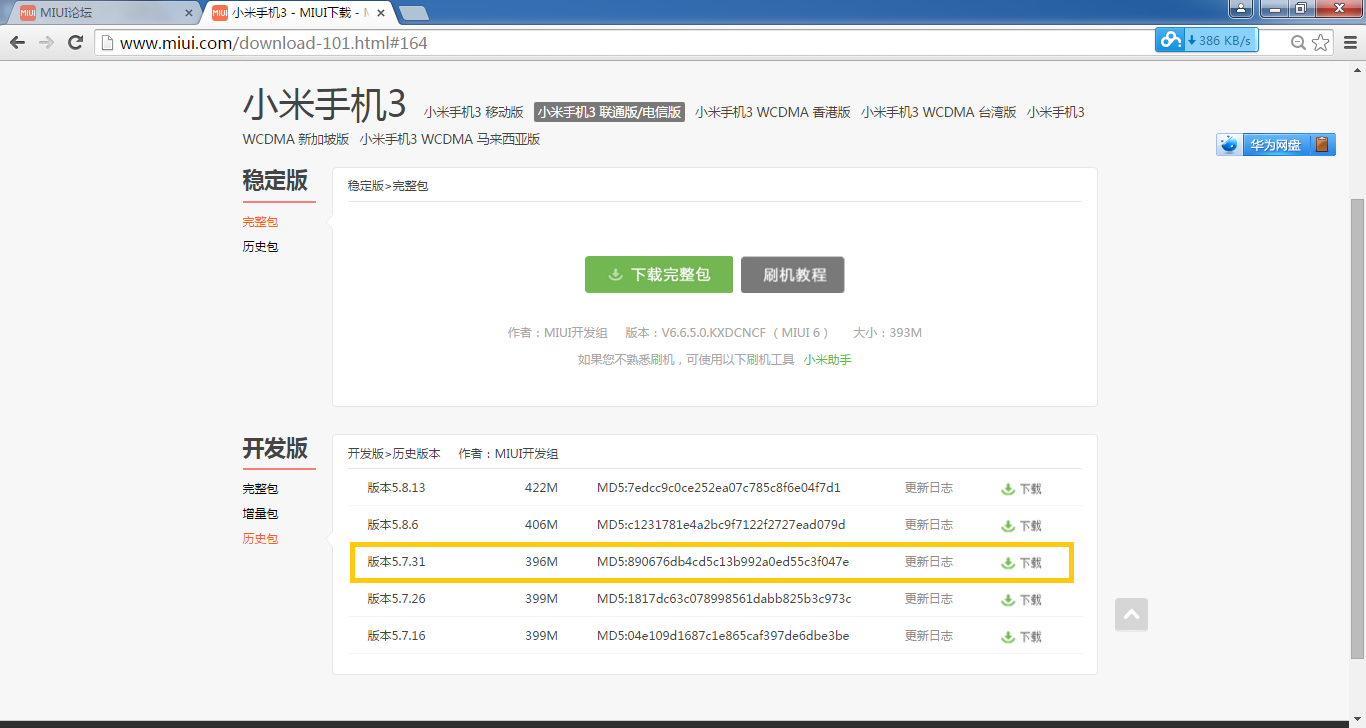Click the 华为网盘 floating widget
Screen dimensions: 1366x728
click(1275, 144)
